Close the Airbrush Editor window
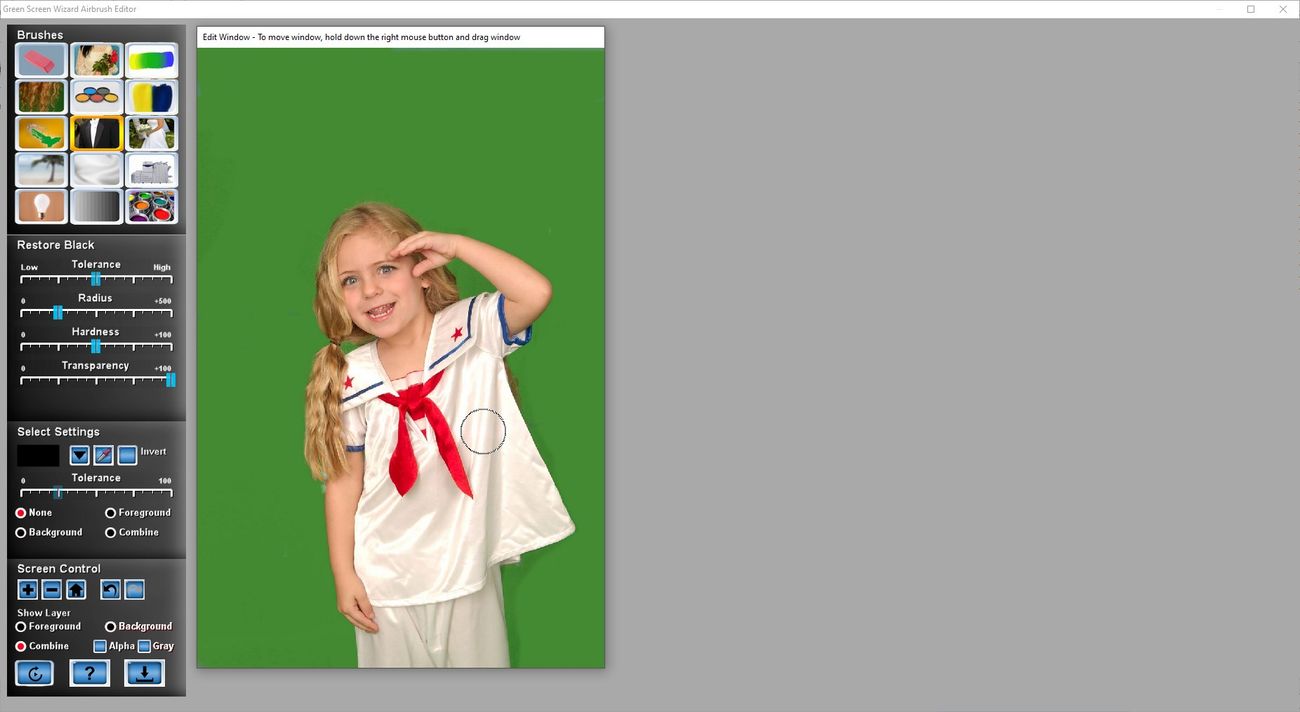 pyautogui.click(x=1284, y=9)
